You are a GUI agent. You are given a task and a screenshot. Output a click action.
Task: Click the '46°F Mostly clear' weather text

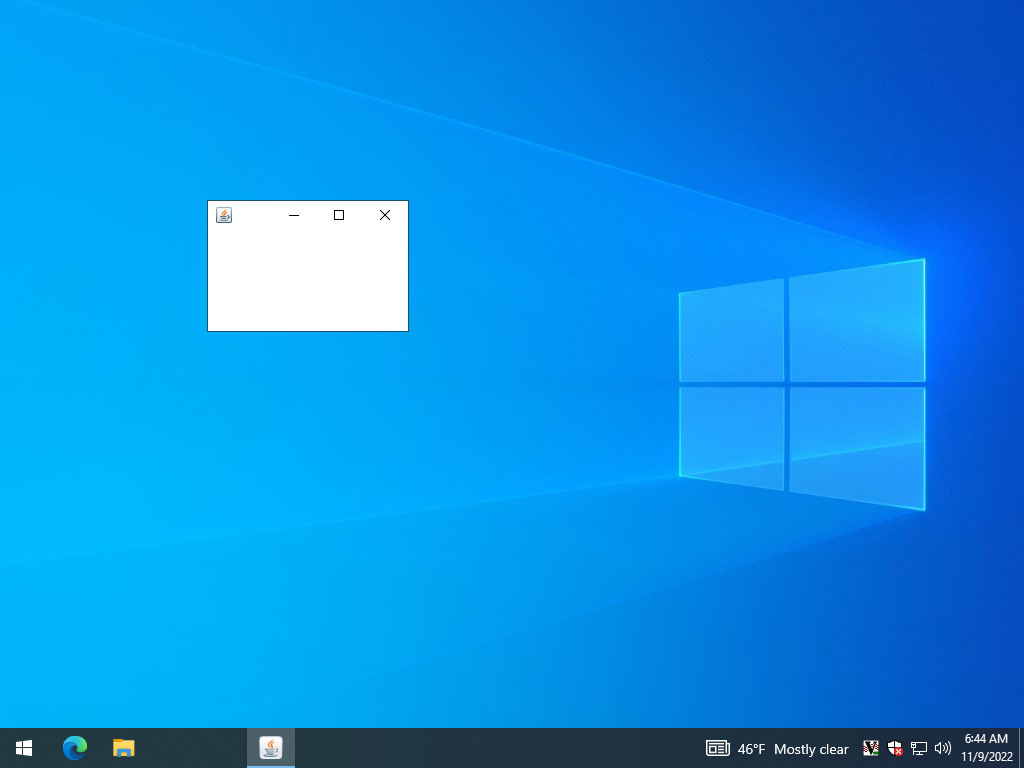[x=792, y=749]
